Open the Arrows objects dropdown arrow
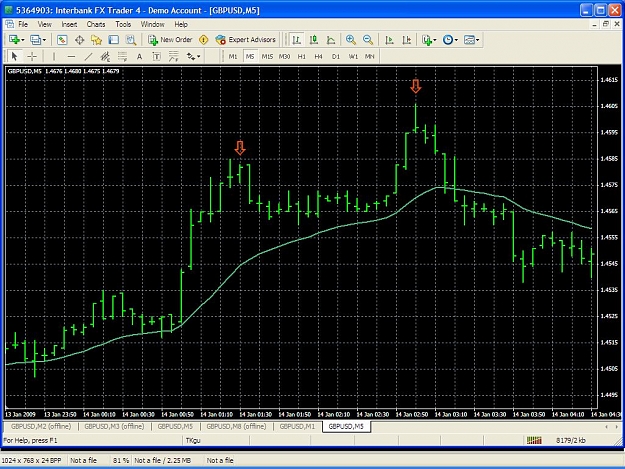 tap(199, 57)
